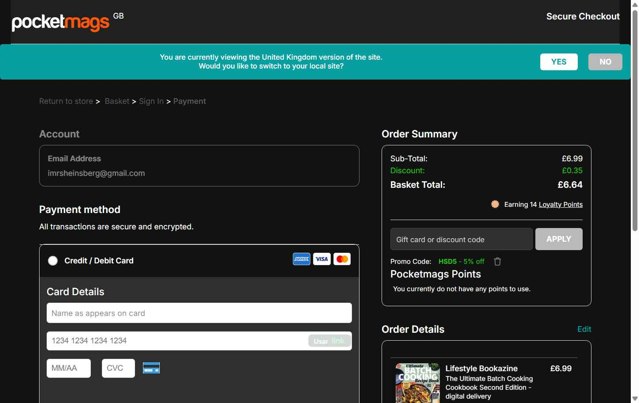
Task: Click the CVC card hint icon
Action: coord(151,368)
